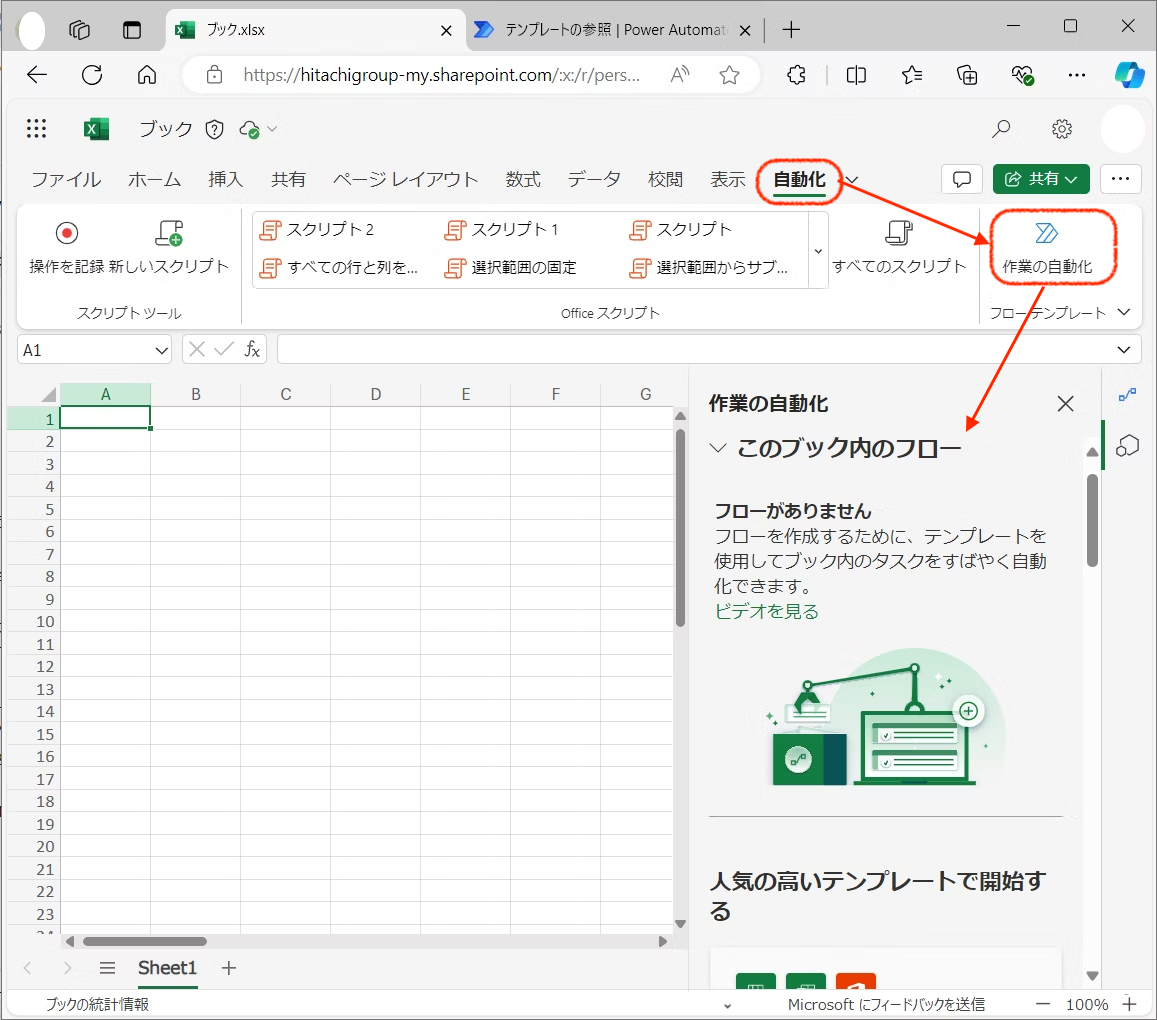Add page to favorites star icon
The height and width of the screenshot is (1020, 1157).
pyautogui.click(x=730, y=75)
